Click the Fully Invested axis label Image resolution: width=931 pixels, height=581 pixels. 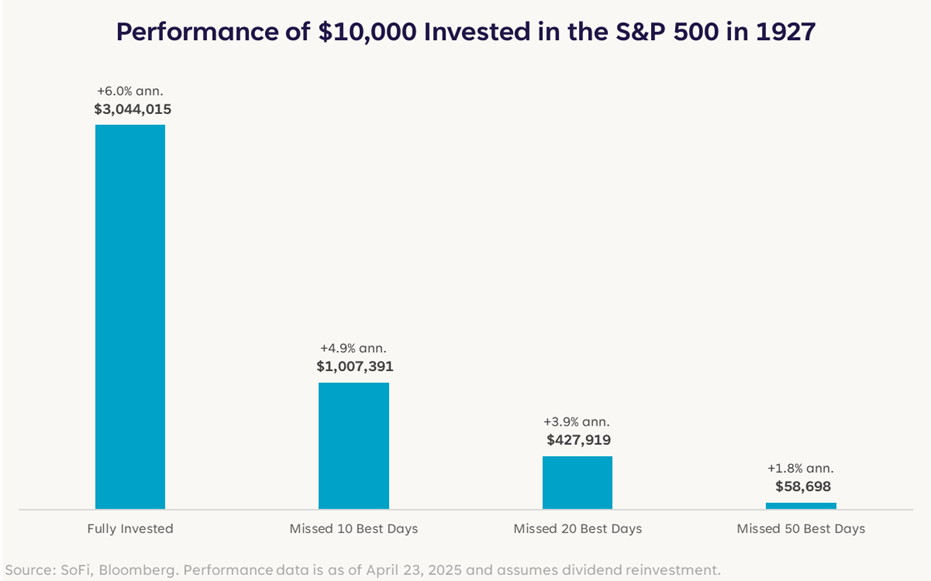tap(130, 528)
